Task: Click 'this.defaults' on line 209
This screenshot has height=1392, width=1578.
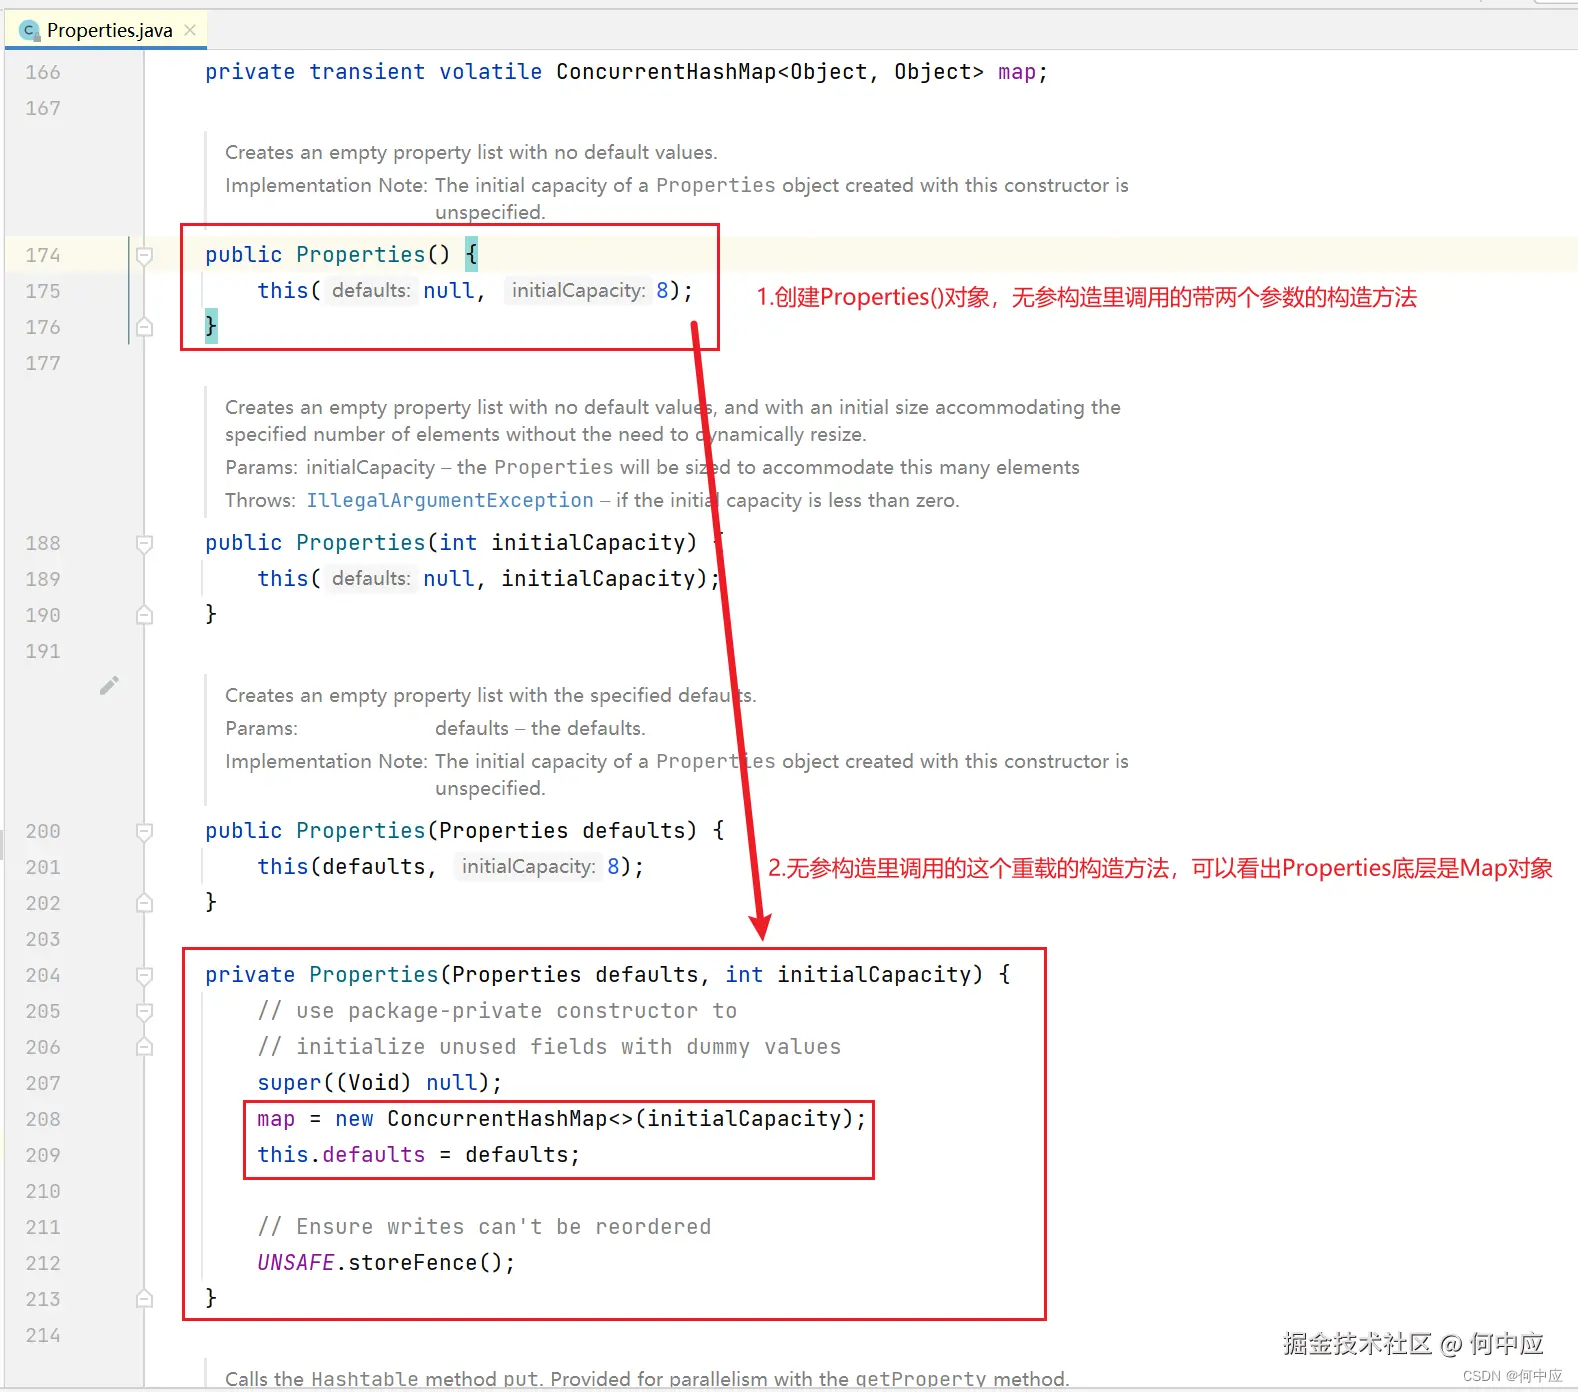Action: pyautogui.click(x=341, y=1155)
